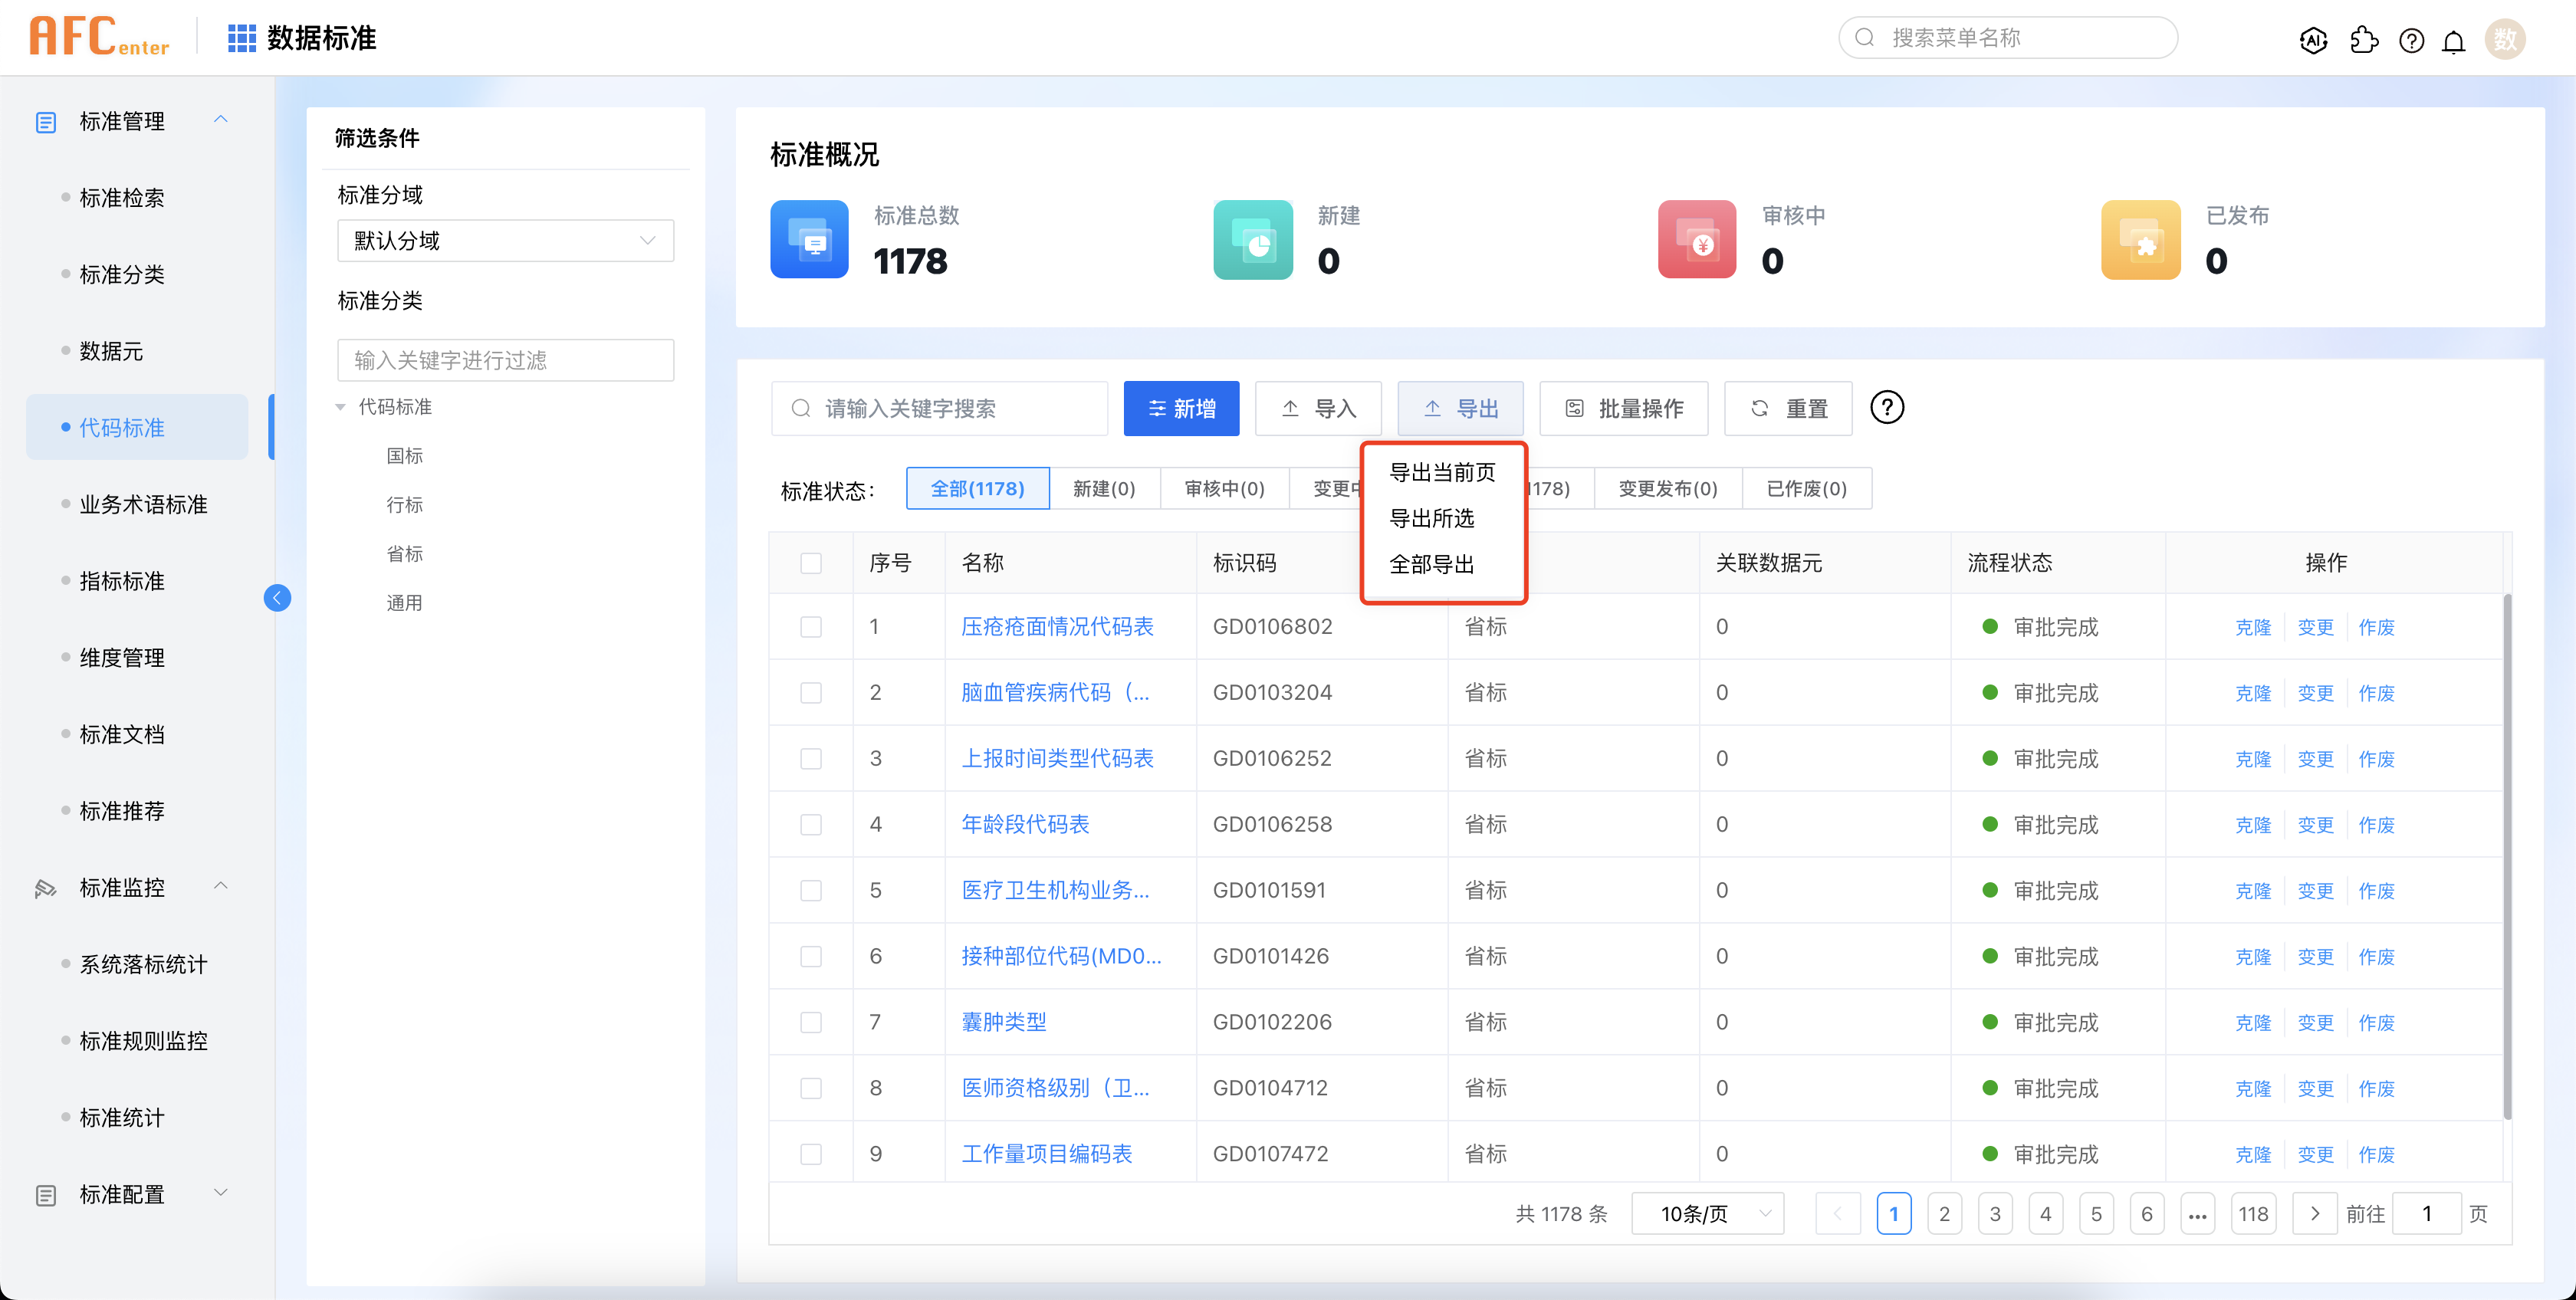Viewport: 2576px width, 1300px height.
Task: Focus 输入关键字进行过滤 filter field
Action: pos(505,360)
